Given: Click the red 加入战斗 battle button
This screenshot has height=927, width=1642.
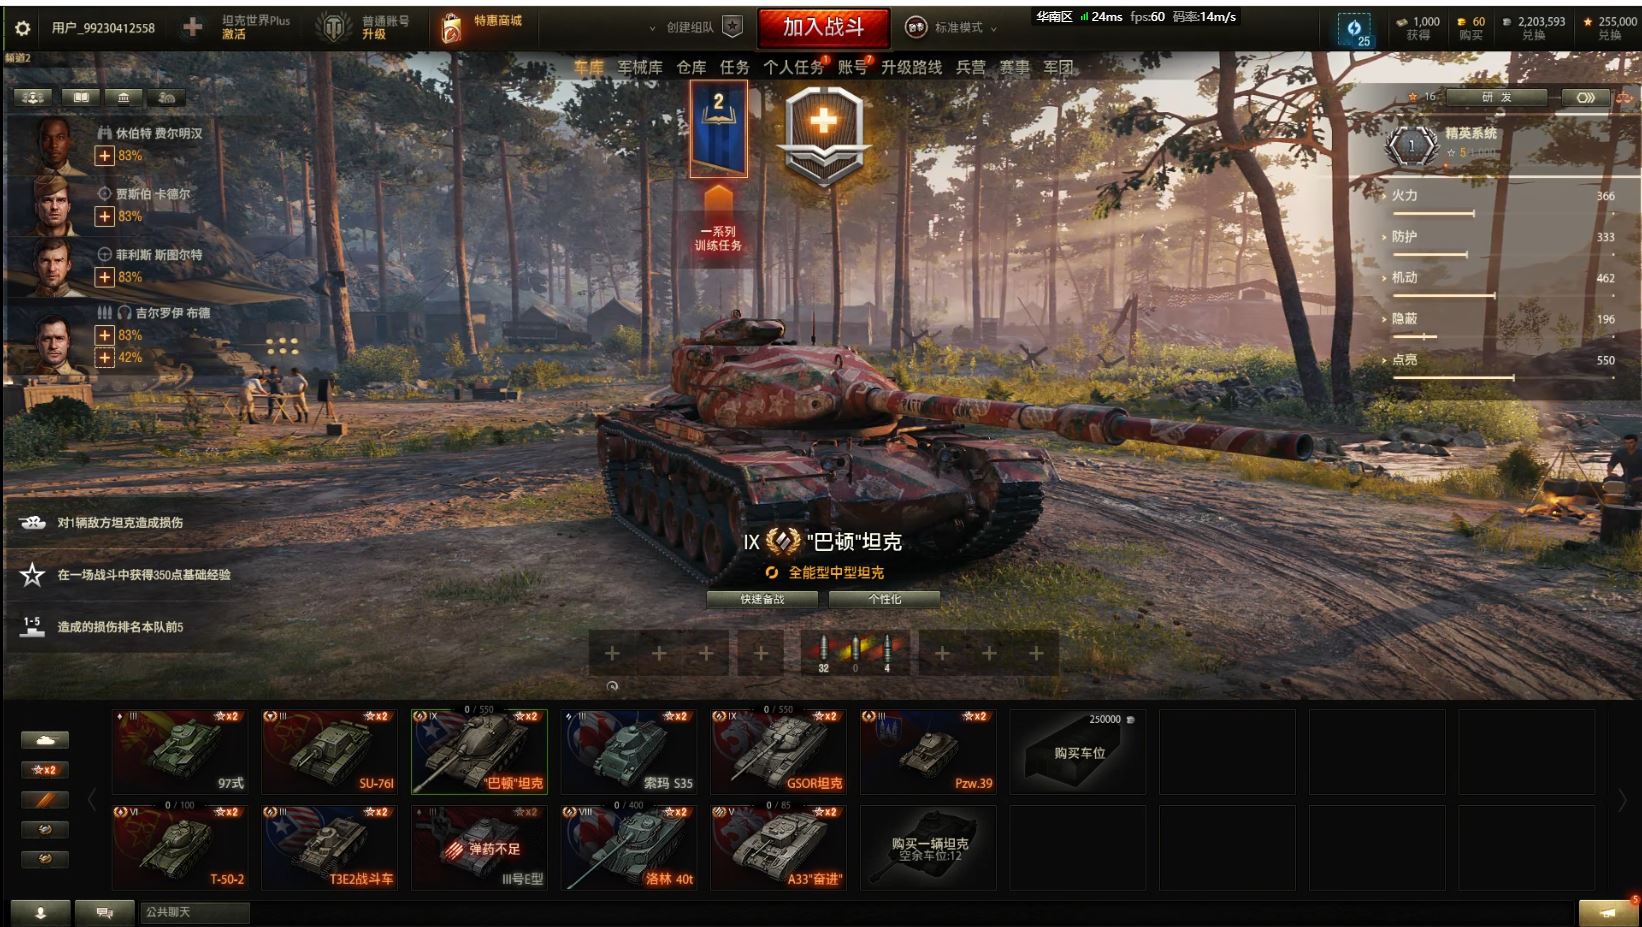Looking at the screenshot, I should point(823,28).
